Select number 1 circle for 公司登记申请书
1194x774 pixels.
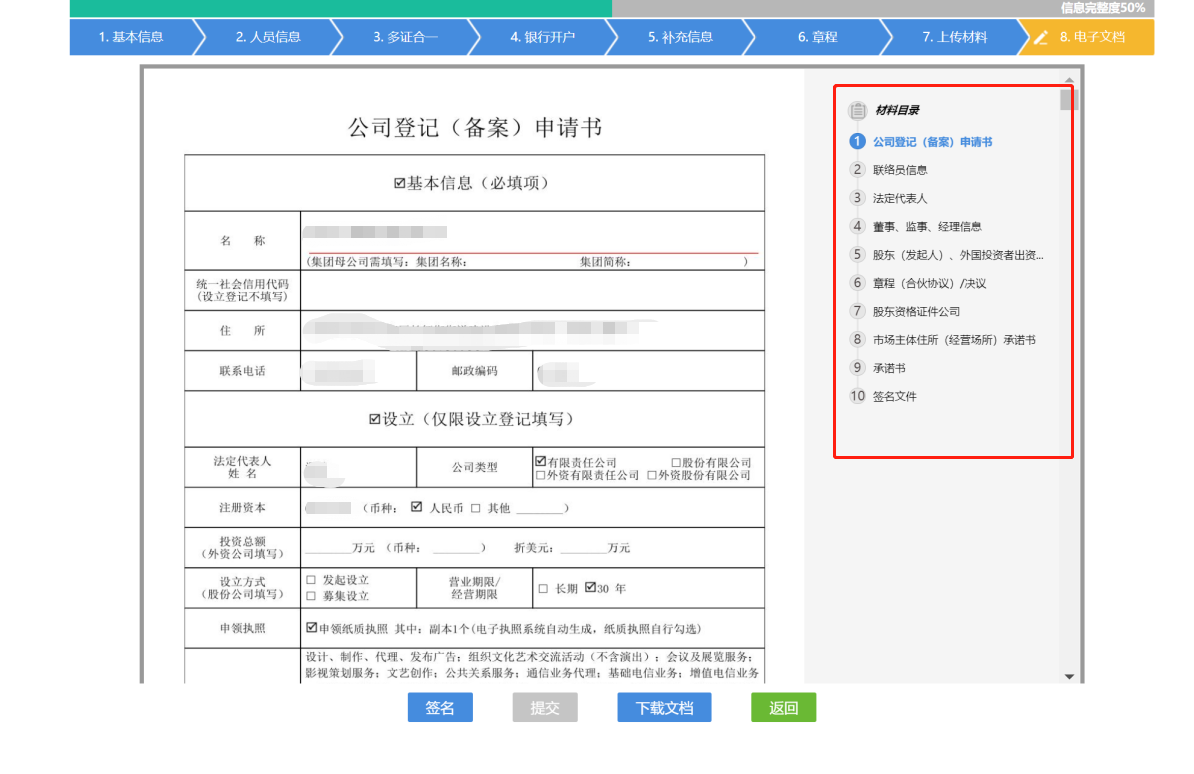pos(857,142)
